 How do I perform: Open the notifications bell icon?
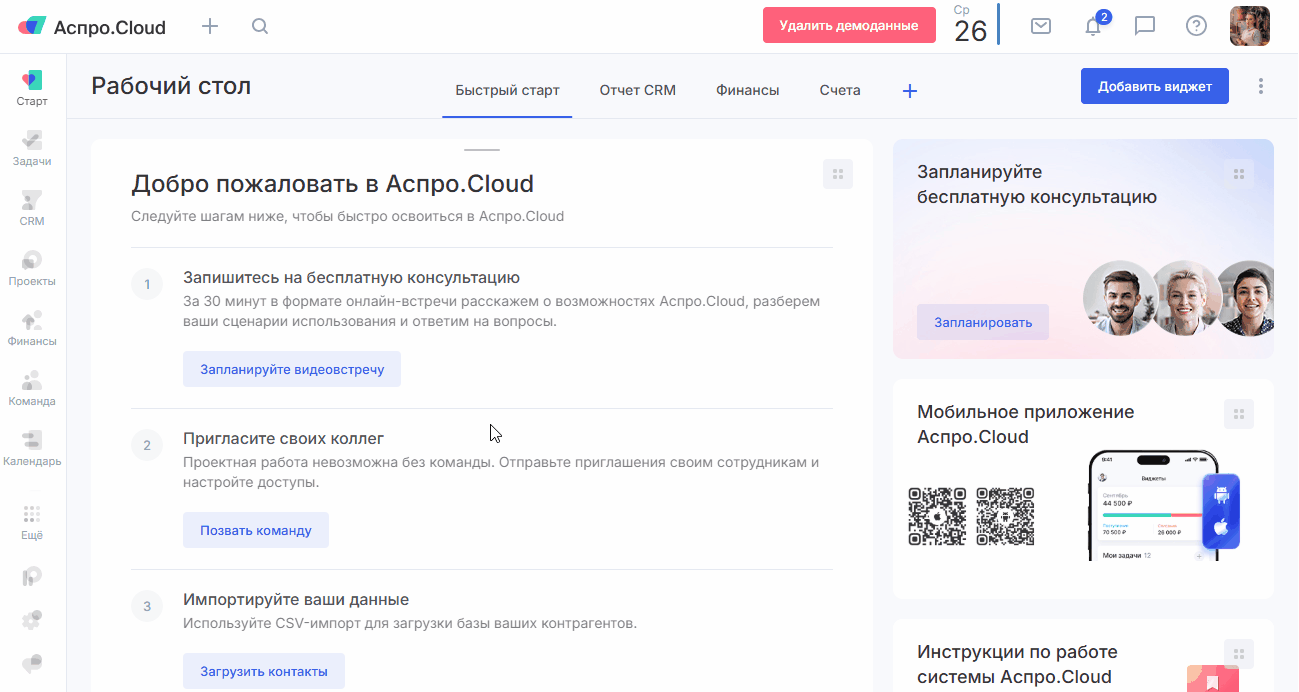[1093, 27]
